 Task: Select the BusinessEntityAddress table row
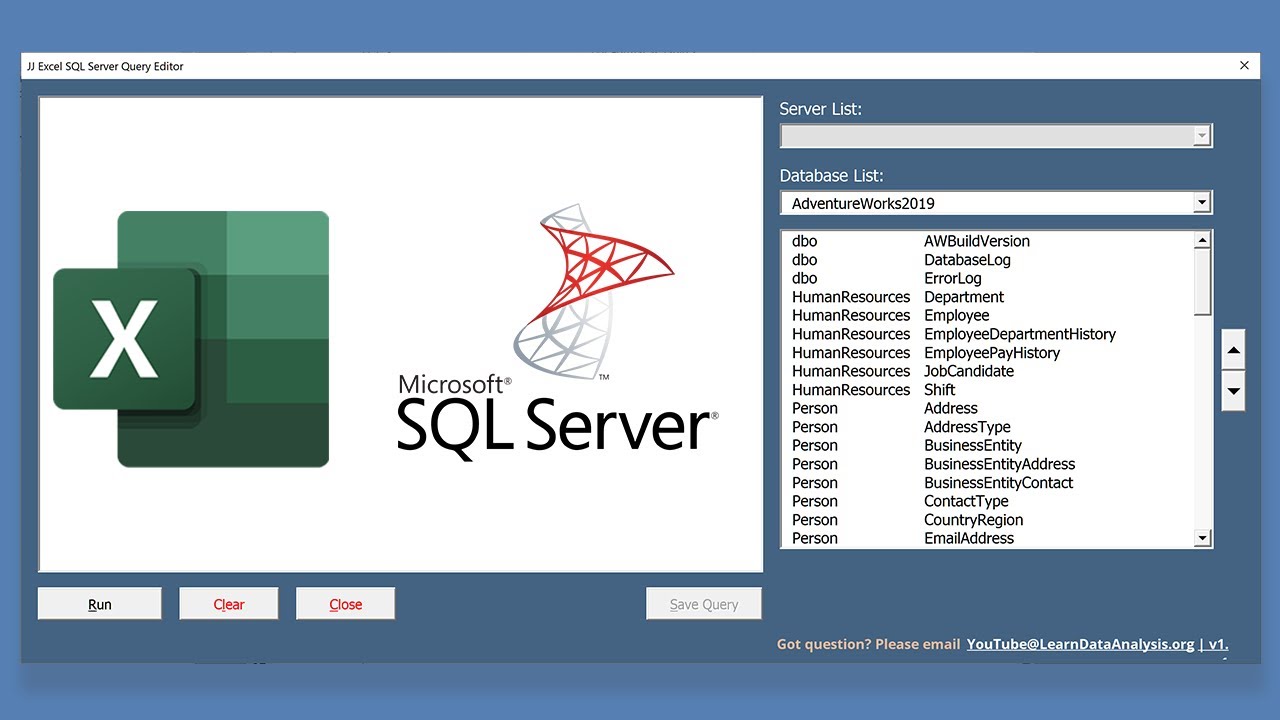coord(988,464)
